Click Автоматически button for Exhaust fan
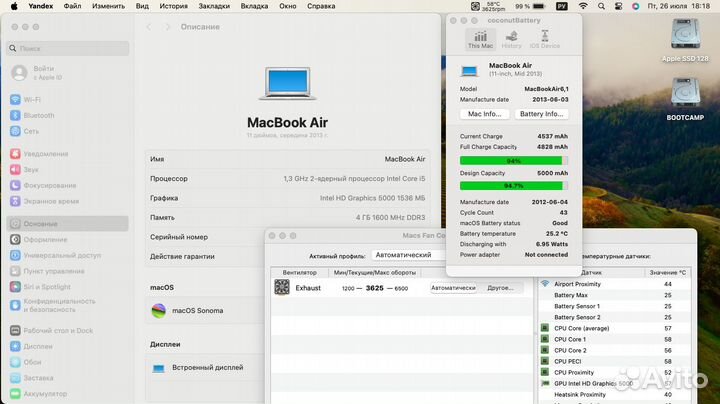Image resolution: width=720 pixels, height=404 pixels. tap(453, 288)
